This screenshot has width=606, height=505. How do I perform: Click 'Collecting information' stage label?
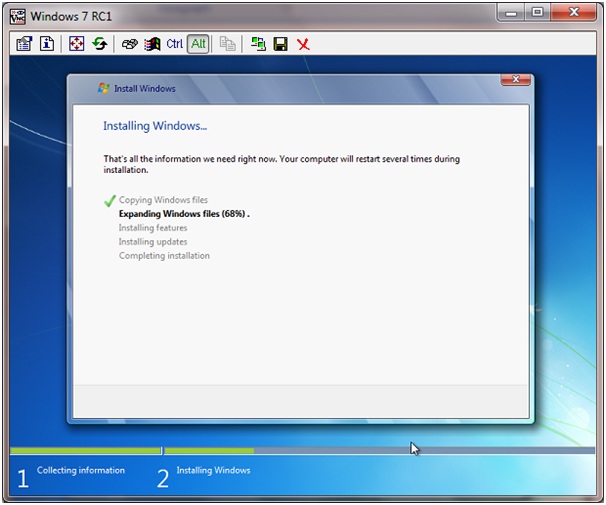point(81,470)
